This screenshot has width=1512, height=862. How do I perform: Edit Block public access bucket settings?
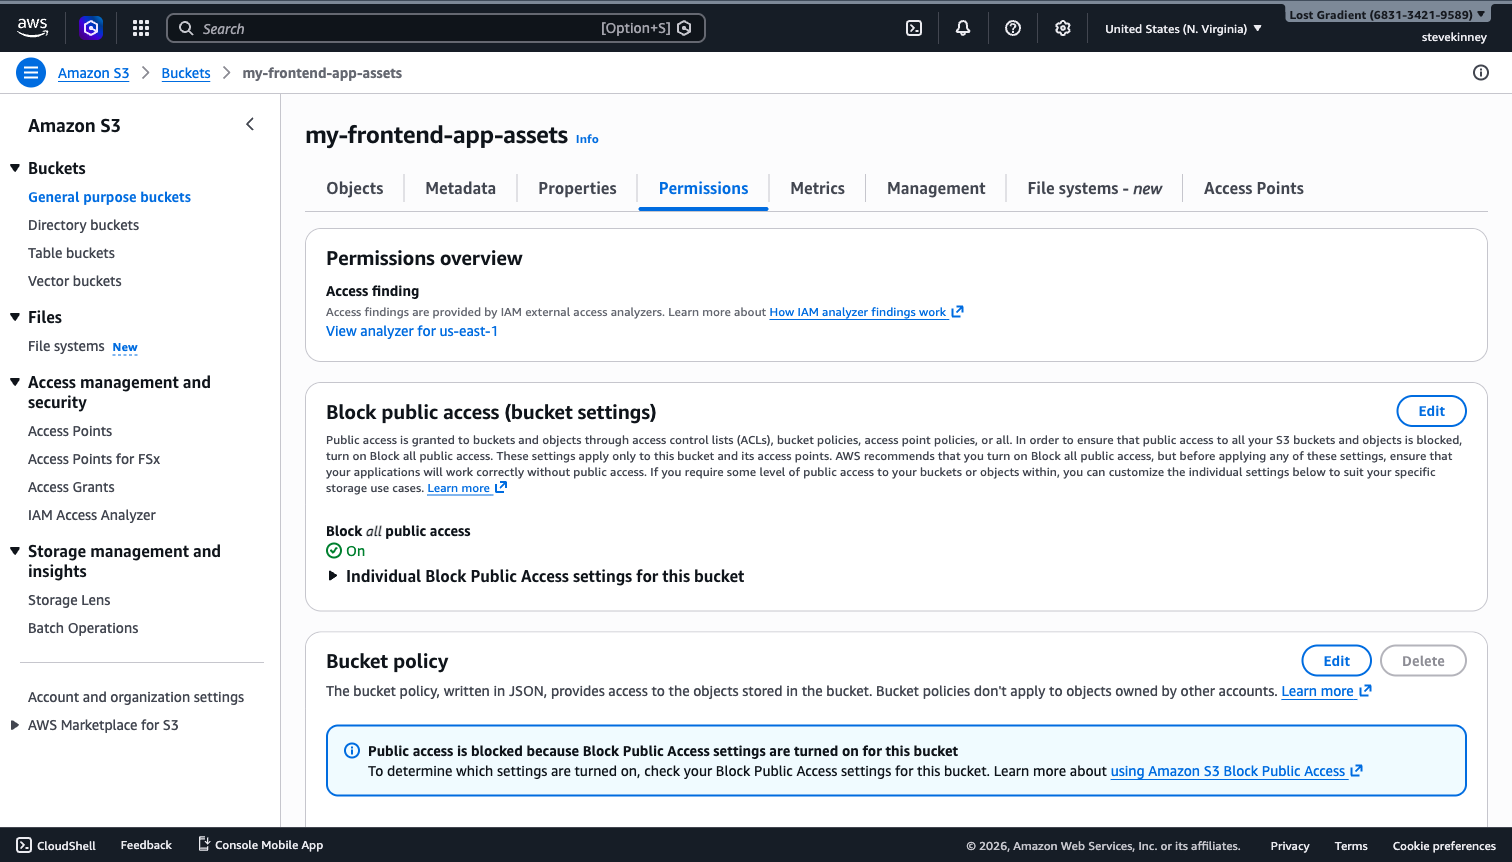1431,411
